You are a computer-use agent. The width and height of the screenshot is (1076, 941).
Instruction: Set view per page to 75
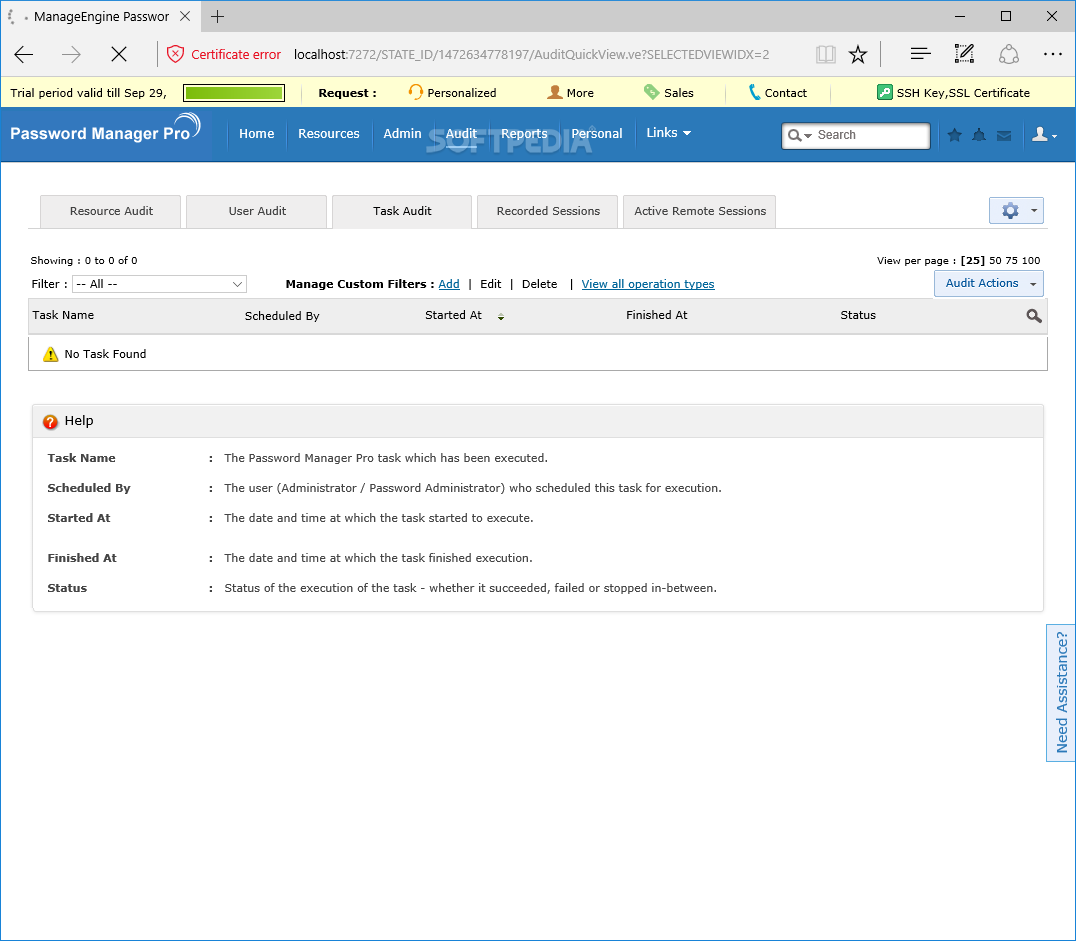1011,261
